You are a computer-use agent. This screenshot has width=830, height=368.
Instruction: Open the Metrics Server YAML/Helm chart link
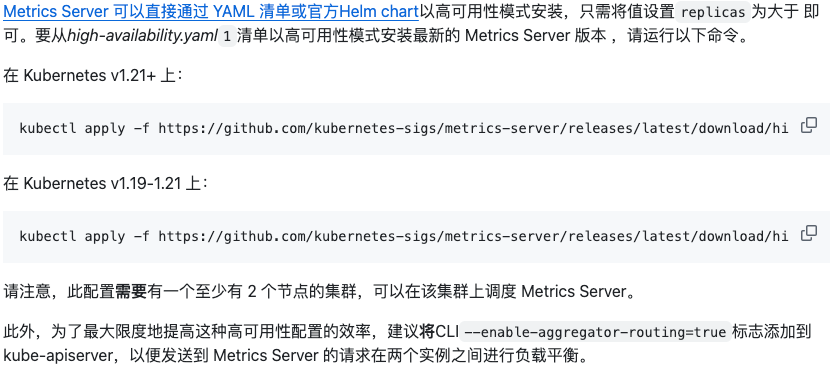coord(211,11)
